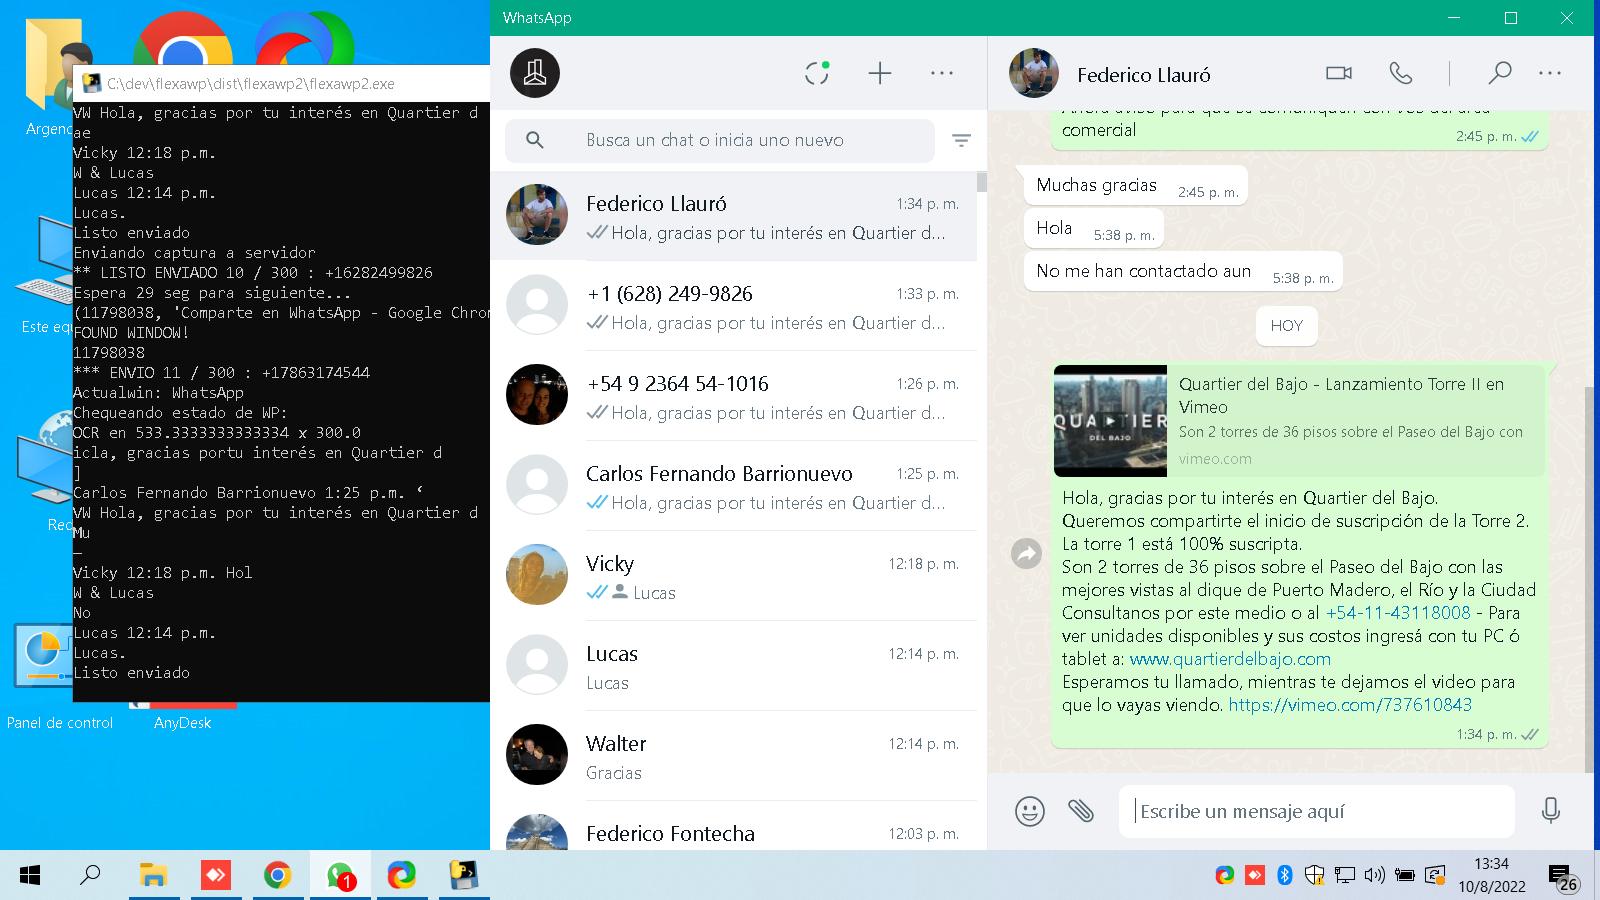Open the Walter chat
1600x900 pixels.
pyautogui.click(x=733, y=756)
